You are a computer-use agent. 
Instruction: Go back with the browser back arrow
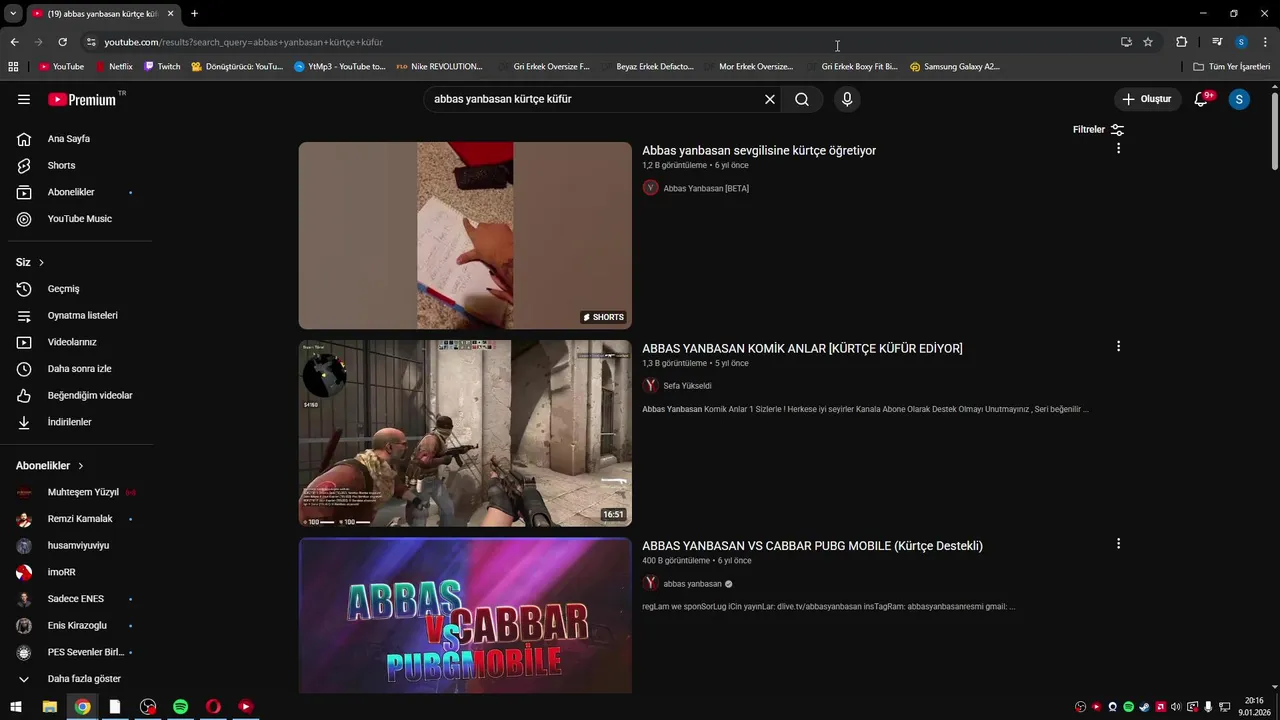pos(14,42)
